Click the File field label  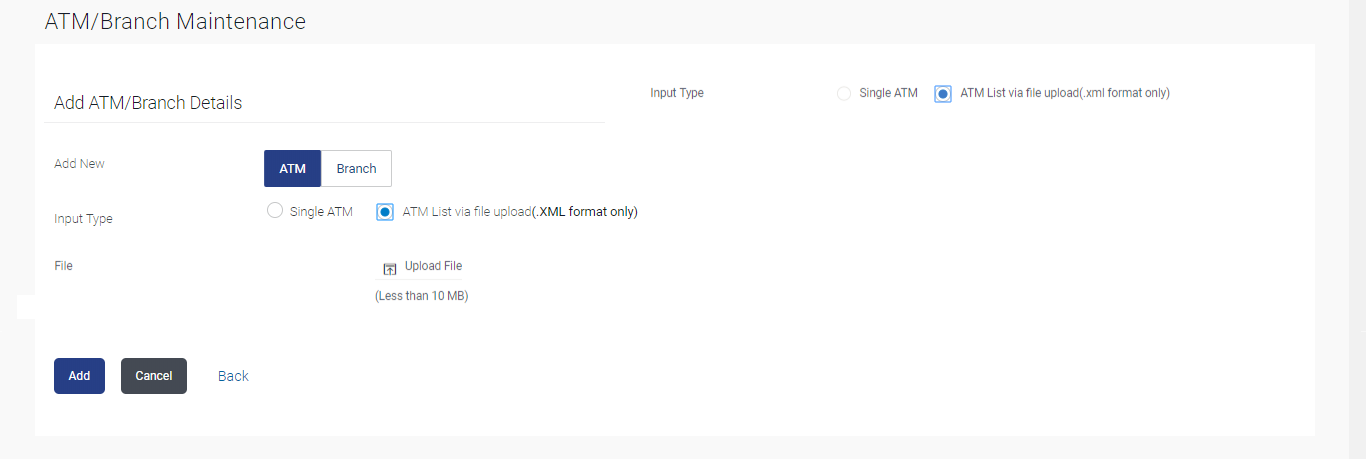click(63, 266)
